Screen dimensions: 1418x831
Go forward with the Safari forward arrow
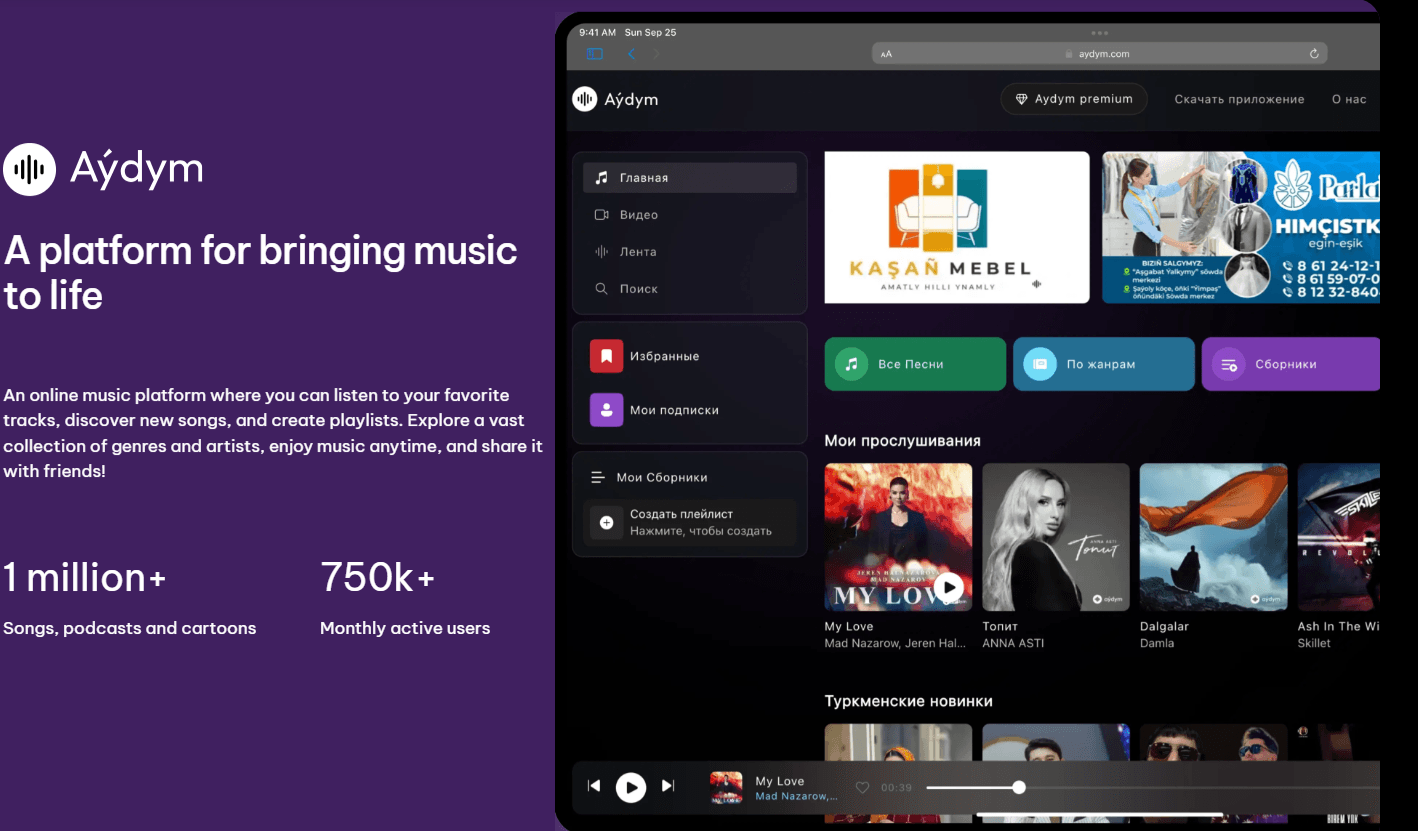coord(656,54)
